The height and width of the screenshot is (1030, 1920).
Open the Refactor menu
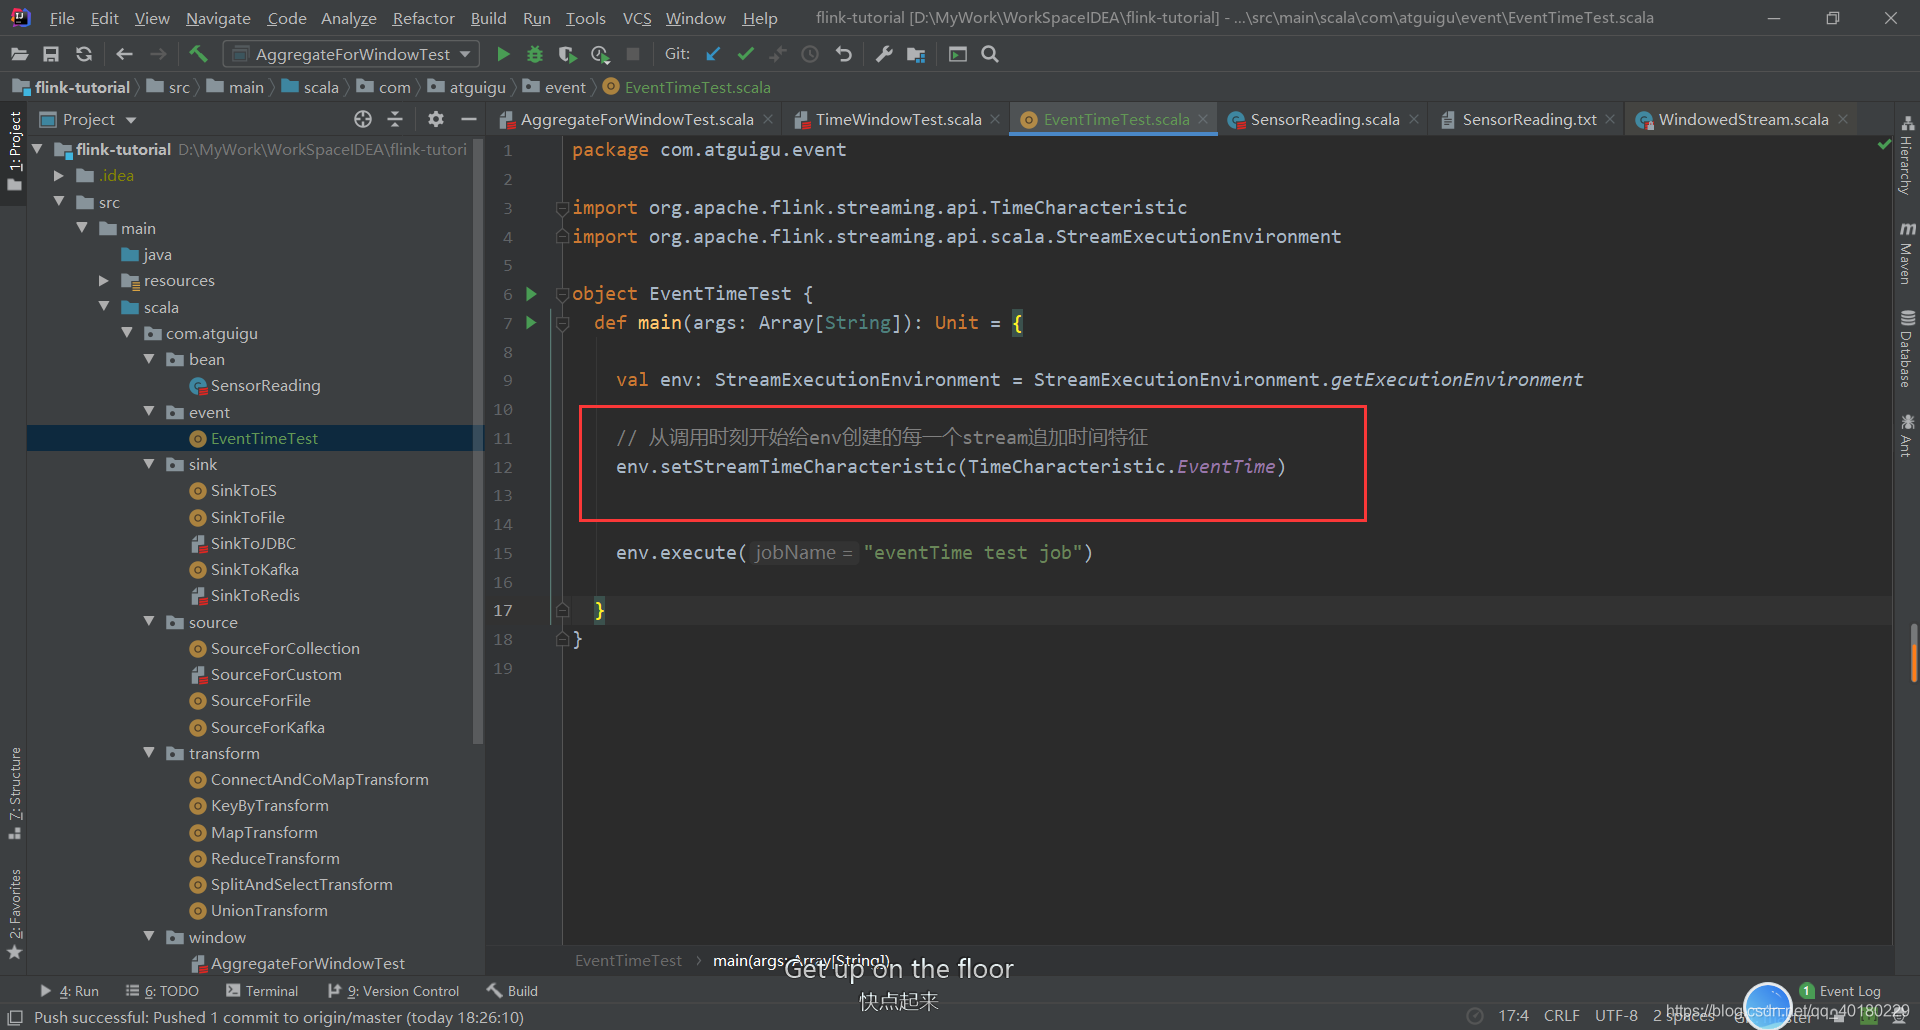(x=423, y=18)
